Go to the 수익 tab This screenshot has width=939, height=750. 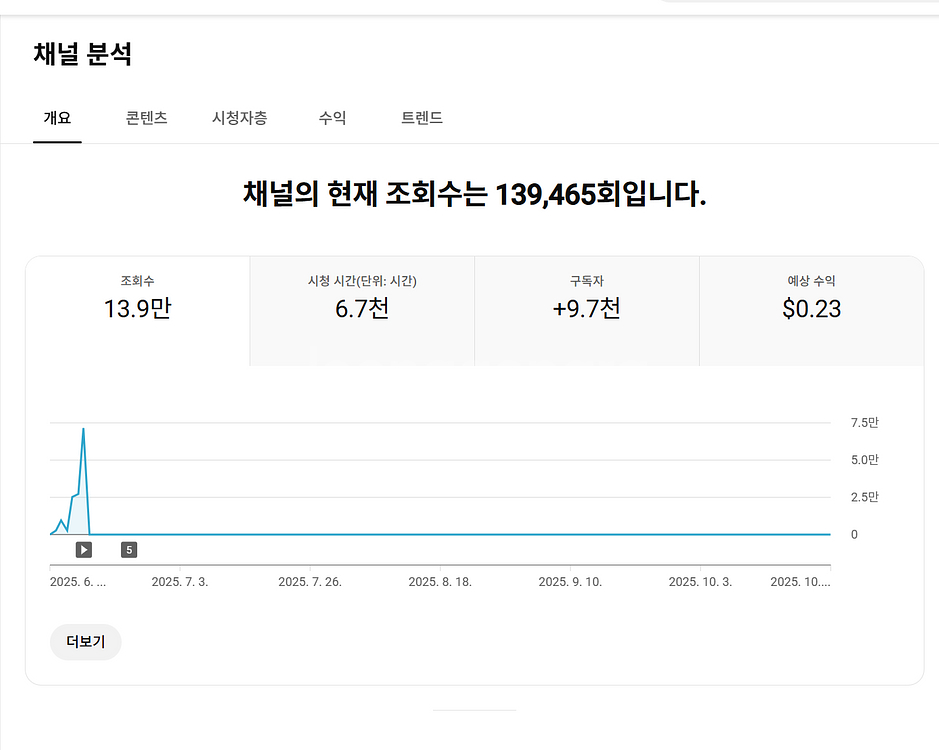332,118
